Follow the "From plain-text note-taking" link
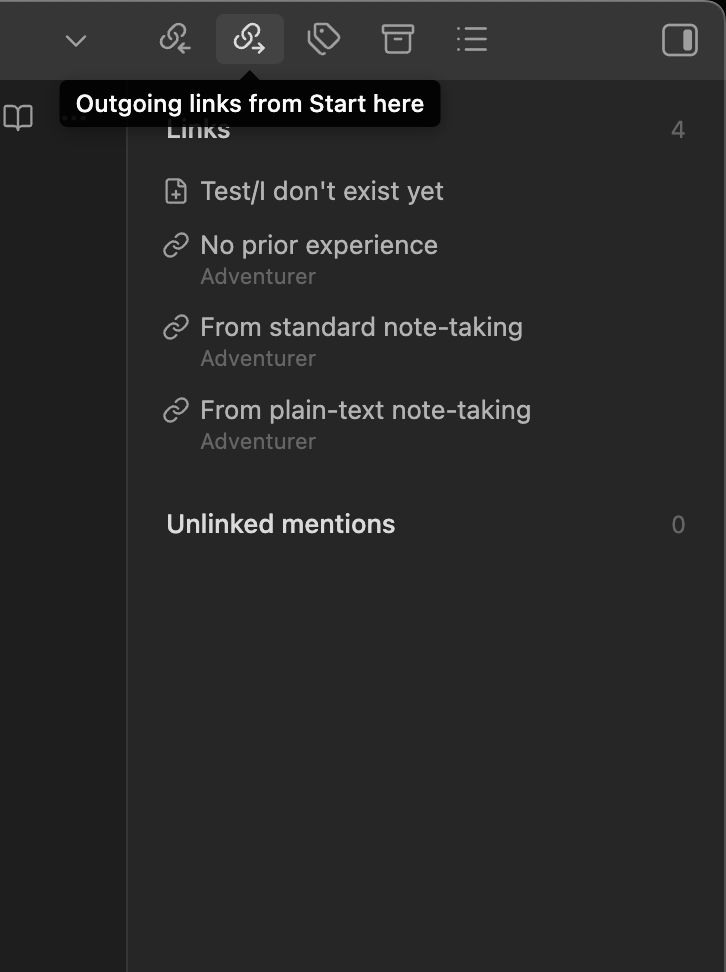The width and height of the screenshot is (726, 972). 365,410
